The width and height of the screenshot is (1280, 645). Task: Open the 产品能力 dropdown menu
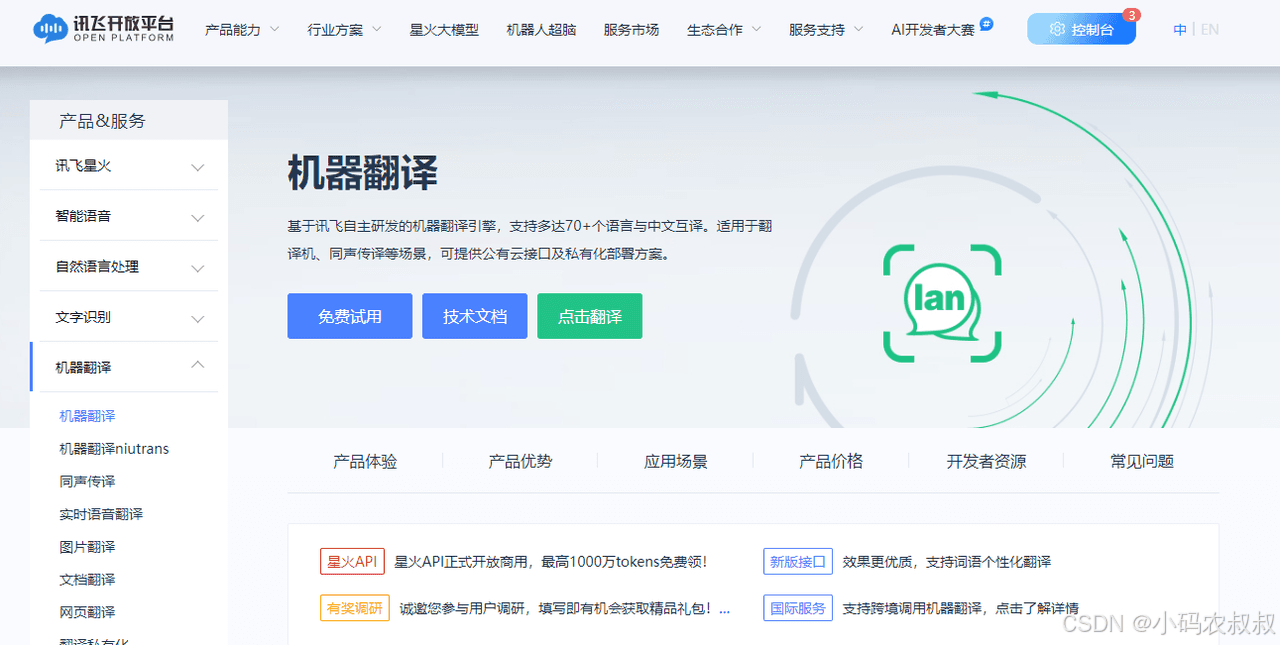click(x=242, y=30)
